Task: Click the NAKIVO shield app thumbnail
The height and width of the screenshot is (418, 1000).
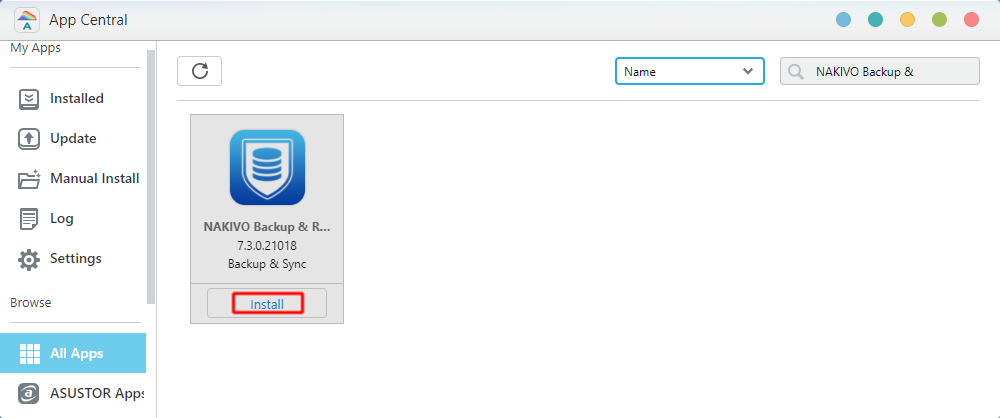Action: click(267, 168)
